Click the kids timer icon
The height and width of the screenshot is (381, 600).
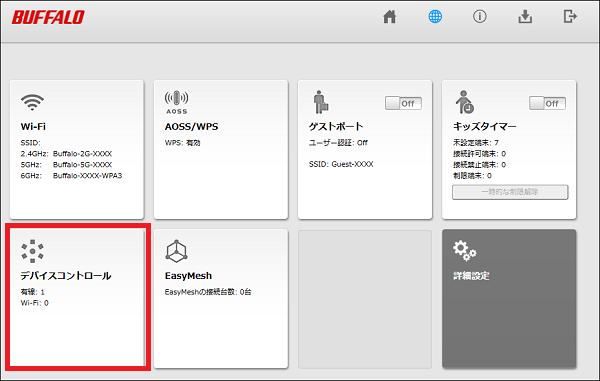click(465, 102)
